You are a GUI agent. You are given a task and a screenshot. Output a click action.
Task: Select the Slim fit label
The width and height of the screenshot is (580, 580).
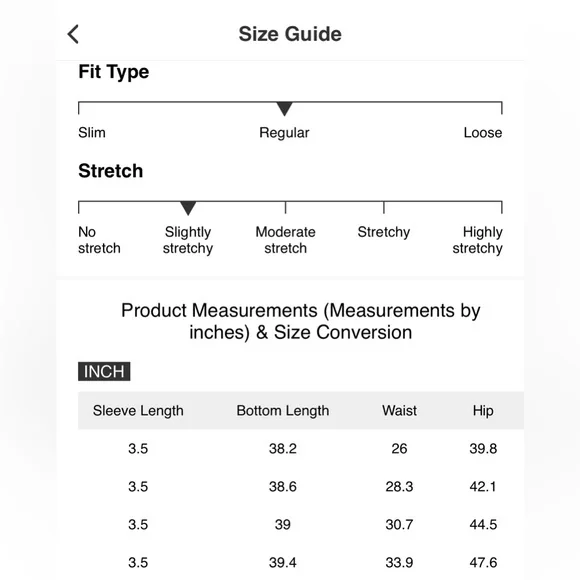[92, 132]
